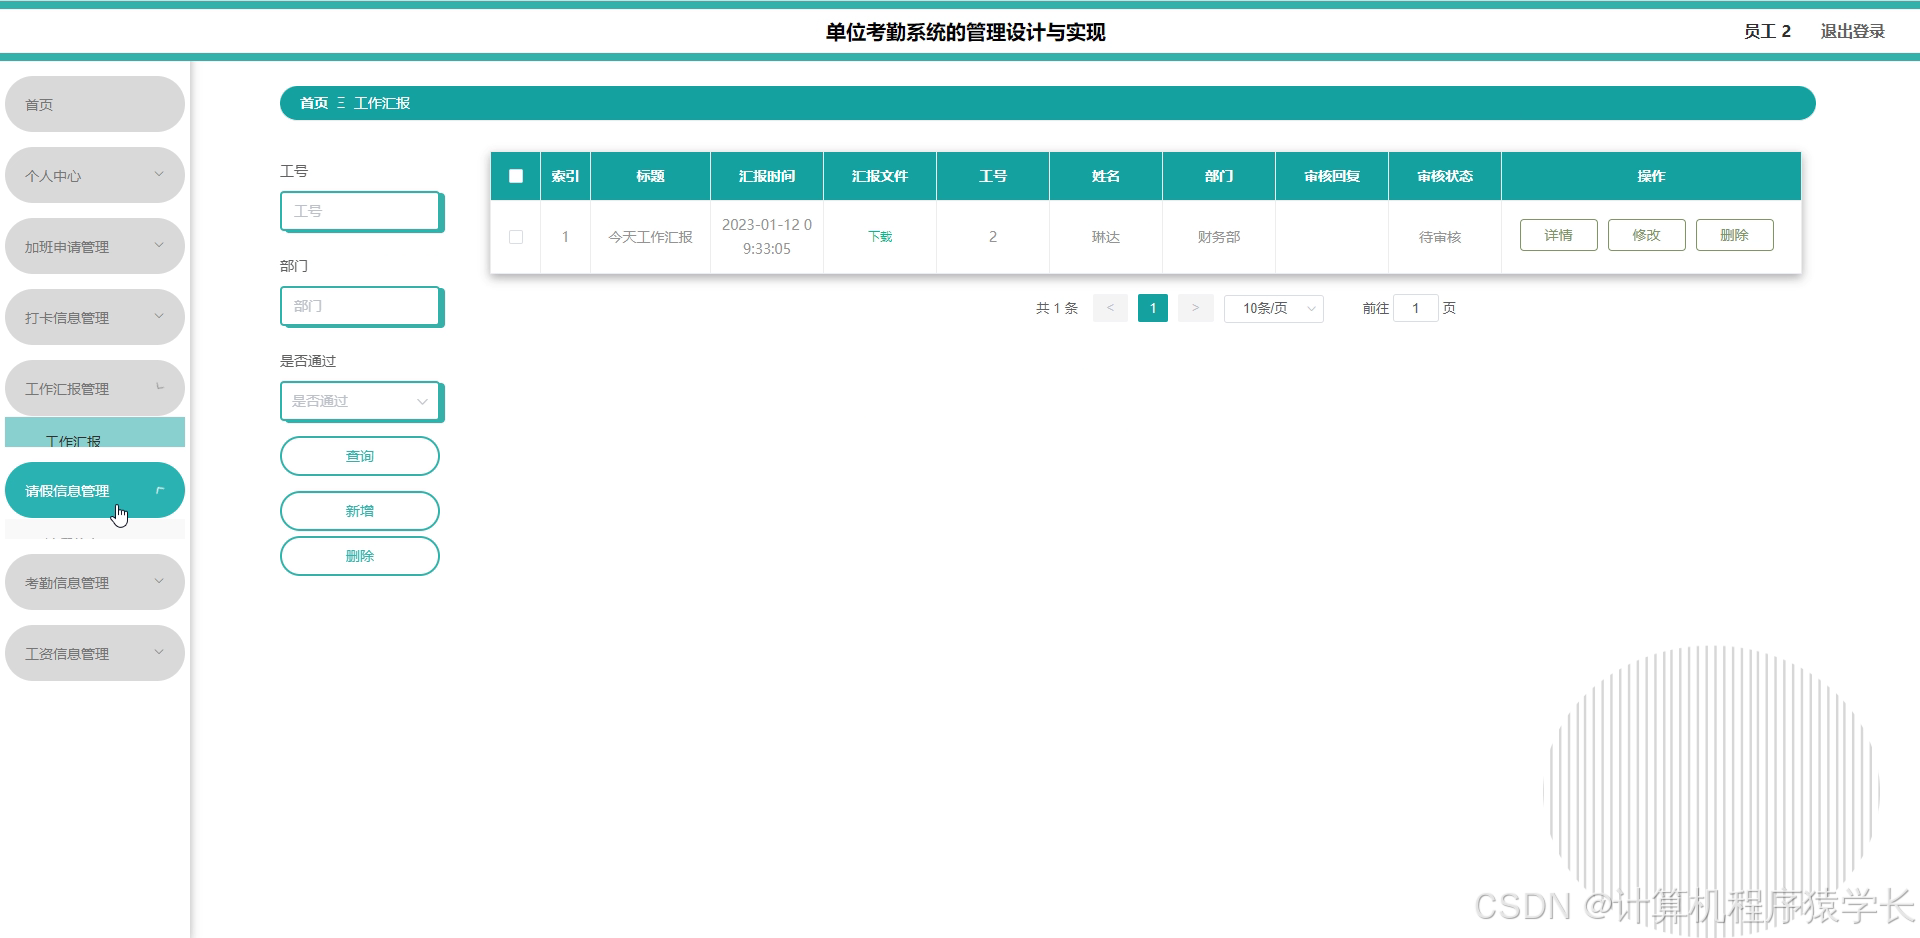Viewport: 1920px width, 938px height.
Task: Open the 10条/页 page size selector
Action: (x=1273, y=308)
